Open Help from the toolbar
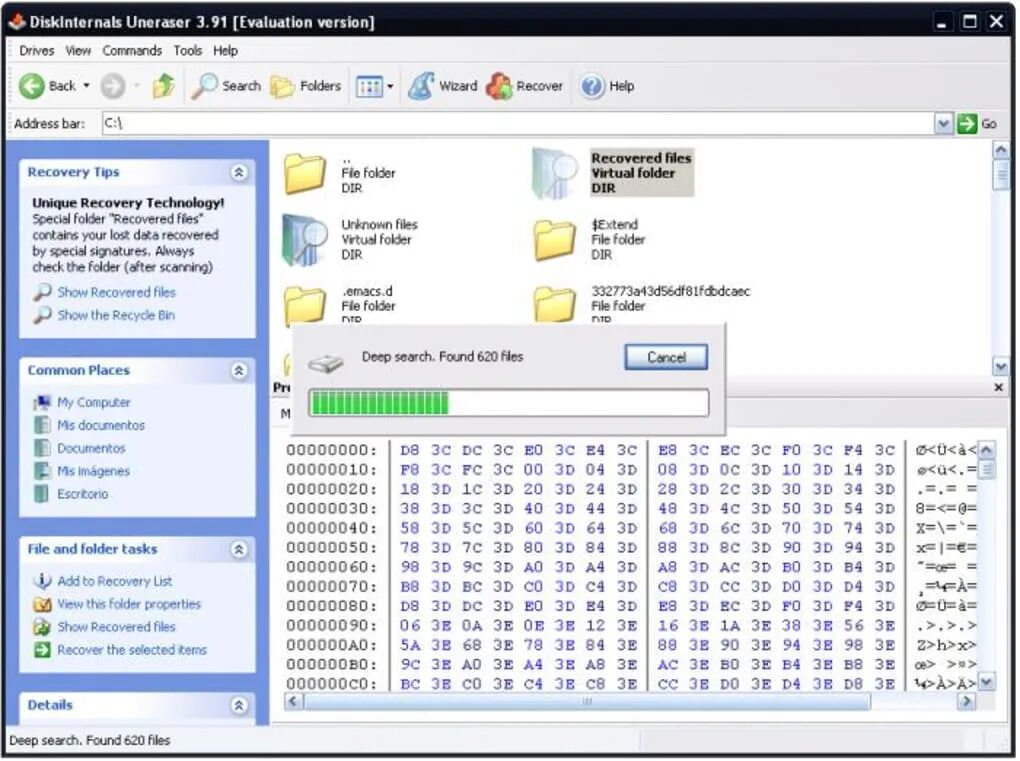The image size is (1020, 761). point(607,86)
